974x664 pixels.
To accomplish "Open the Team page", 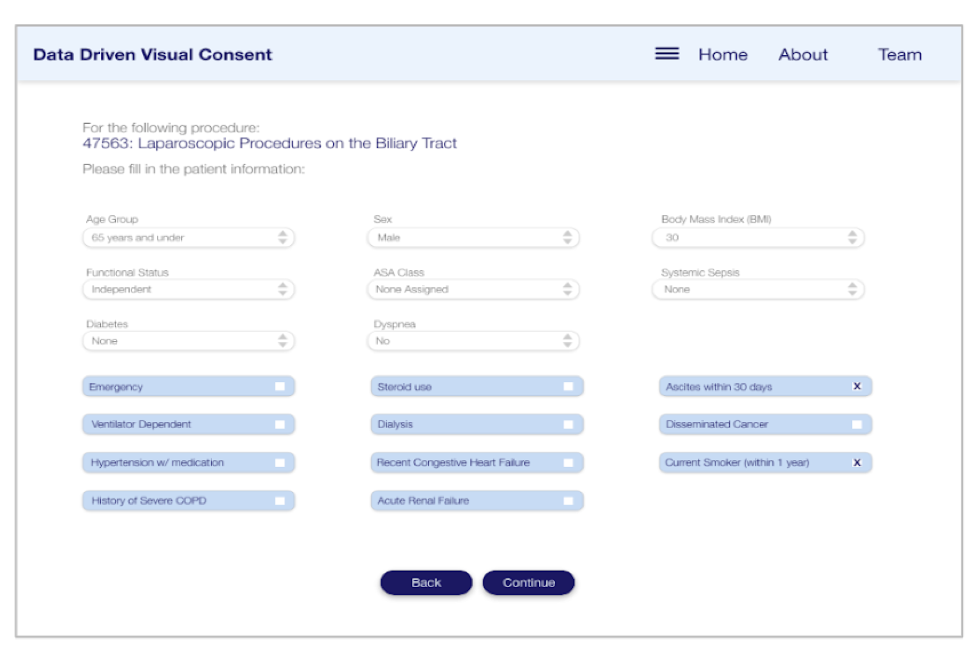I will tap(899, 55).
